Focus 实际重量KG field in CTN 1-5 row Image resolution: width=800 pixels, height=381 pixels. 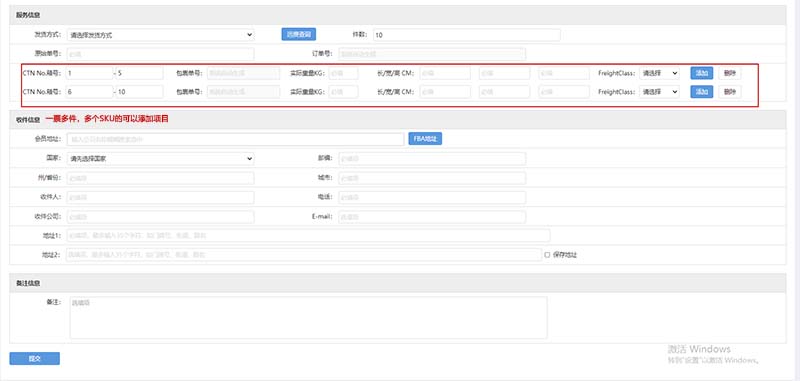coord(343,73)
